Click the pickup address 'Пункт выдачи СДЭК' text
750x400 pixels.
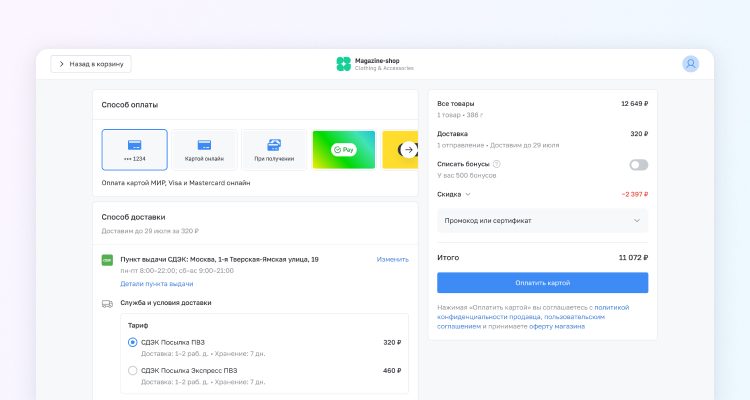tap(220, 259)
